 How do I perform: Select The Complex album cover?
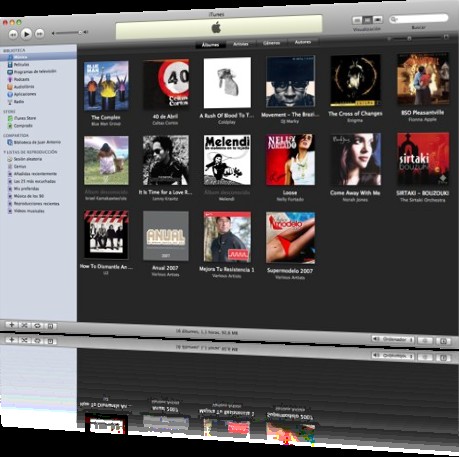click(x=106, y=86)
